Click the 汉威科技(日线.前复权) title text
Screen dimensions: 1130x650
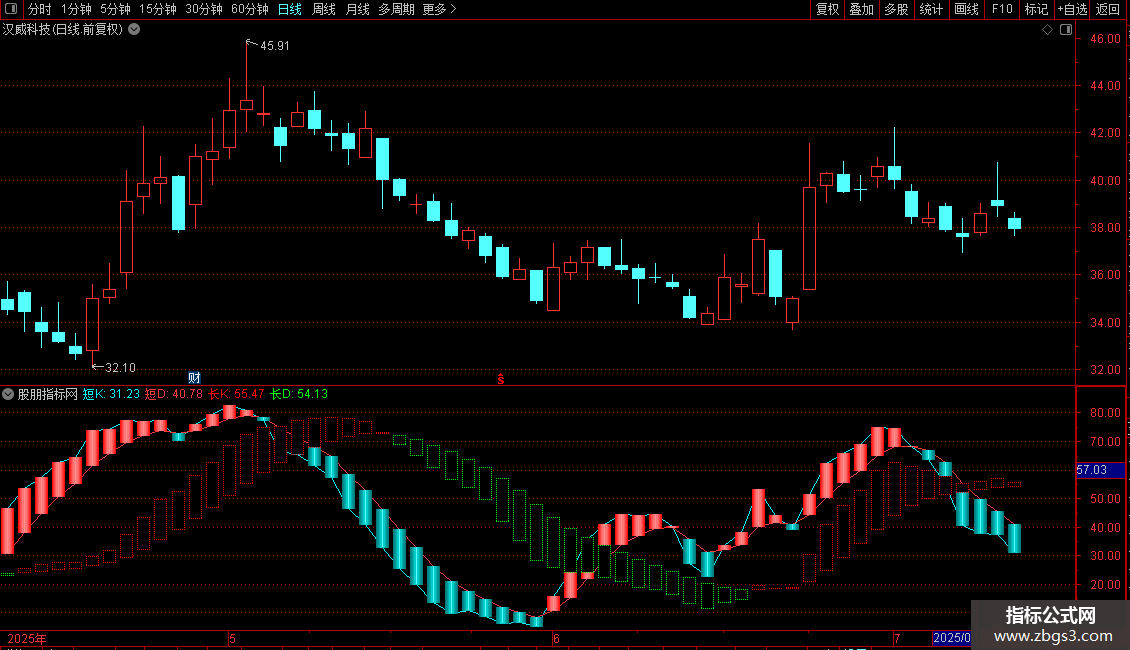click(63, 30)
